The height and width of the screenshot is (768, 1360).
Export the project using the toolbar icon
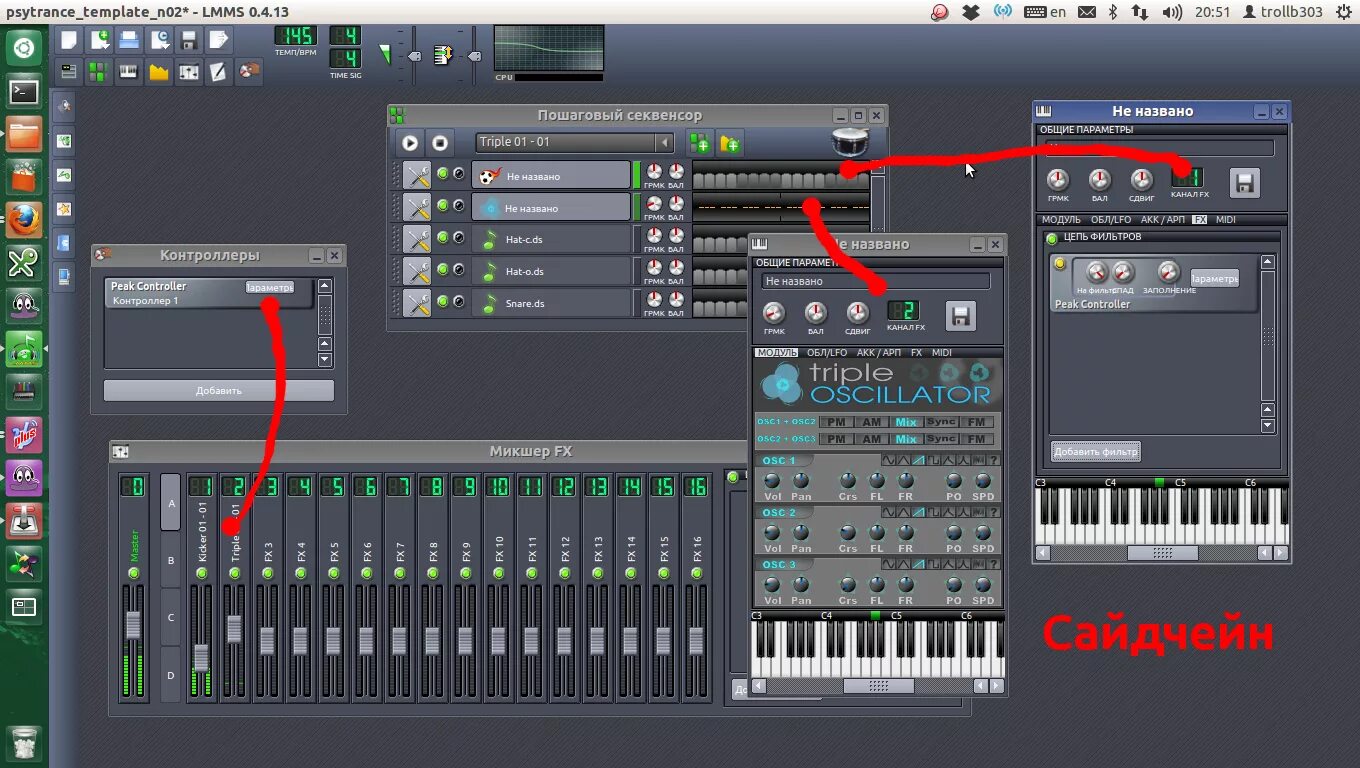click(219, 40)
